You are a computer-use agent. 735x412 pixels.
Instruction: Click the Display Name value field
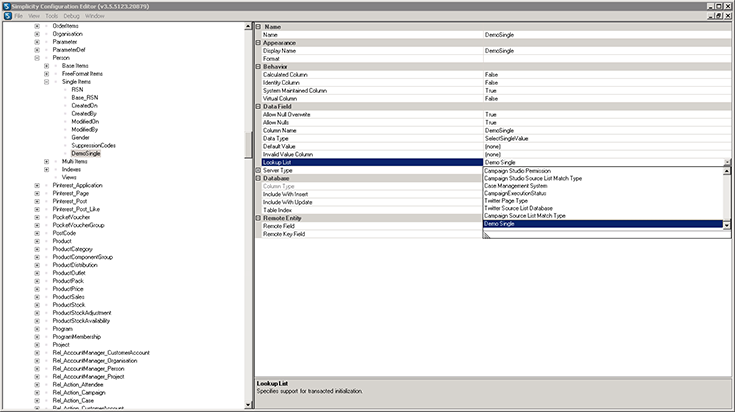tap(607, 51)
